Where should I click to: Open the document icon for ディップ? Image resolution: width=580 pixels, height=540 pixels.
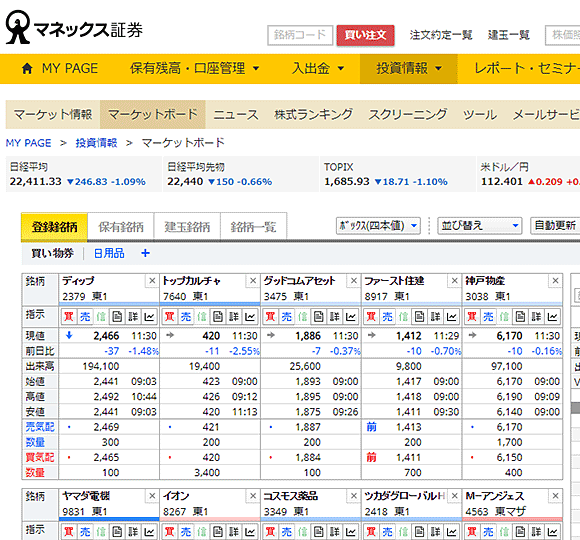(117, 317)
